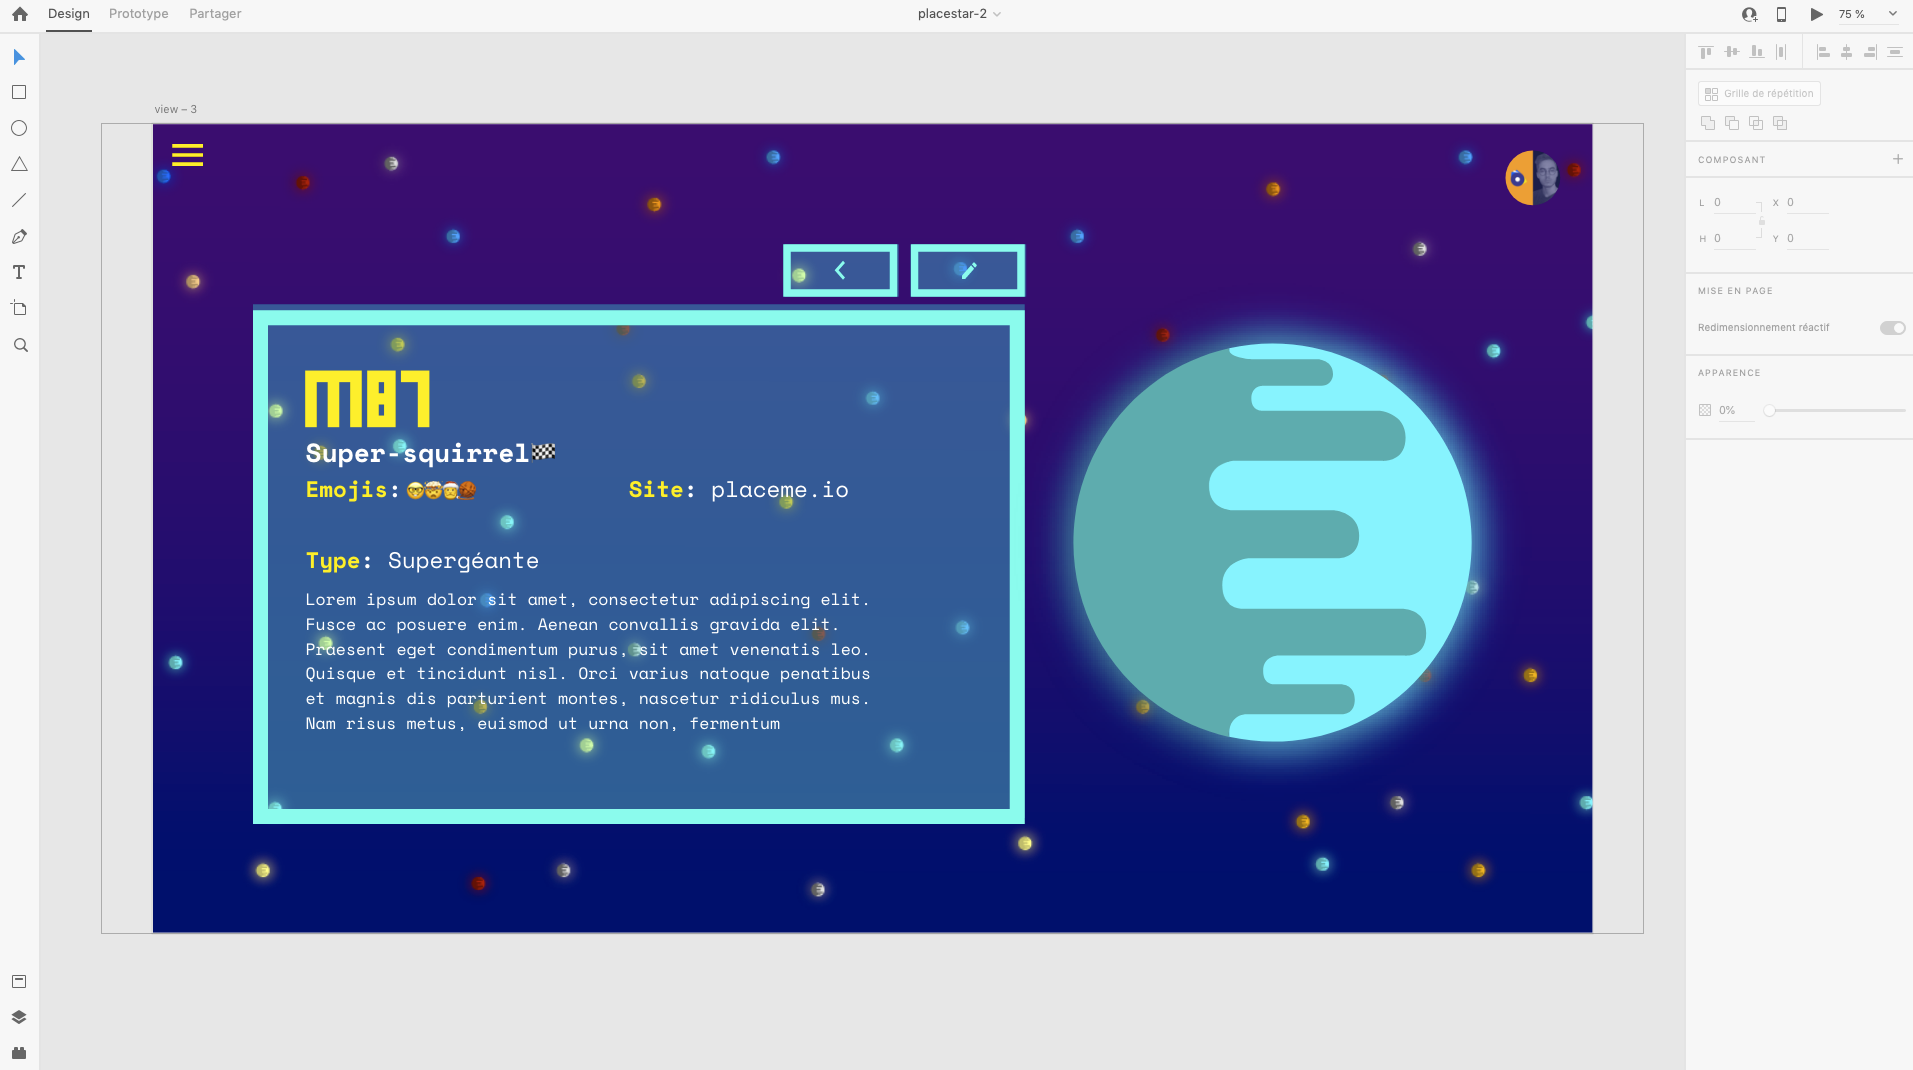Switch to the Design tab

(69, 14)
